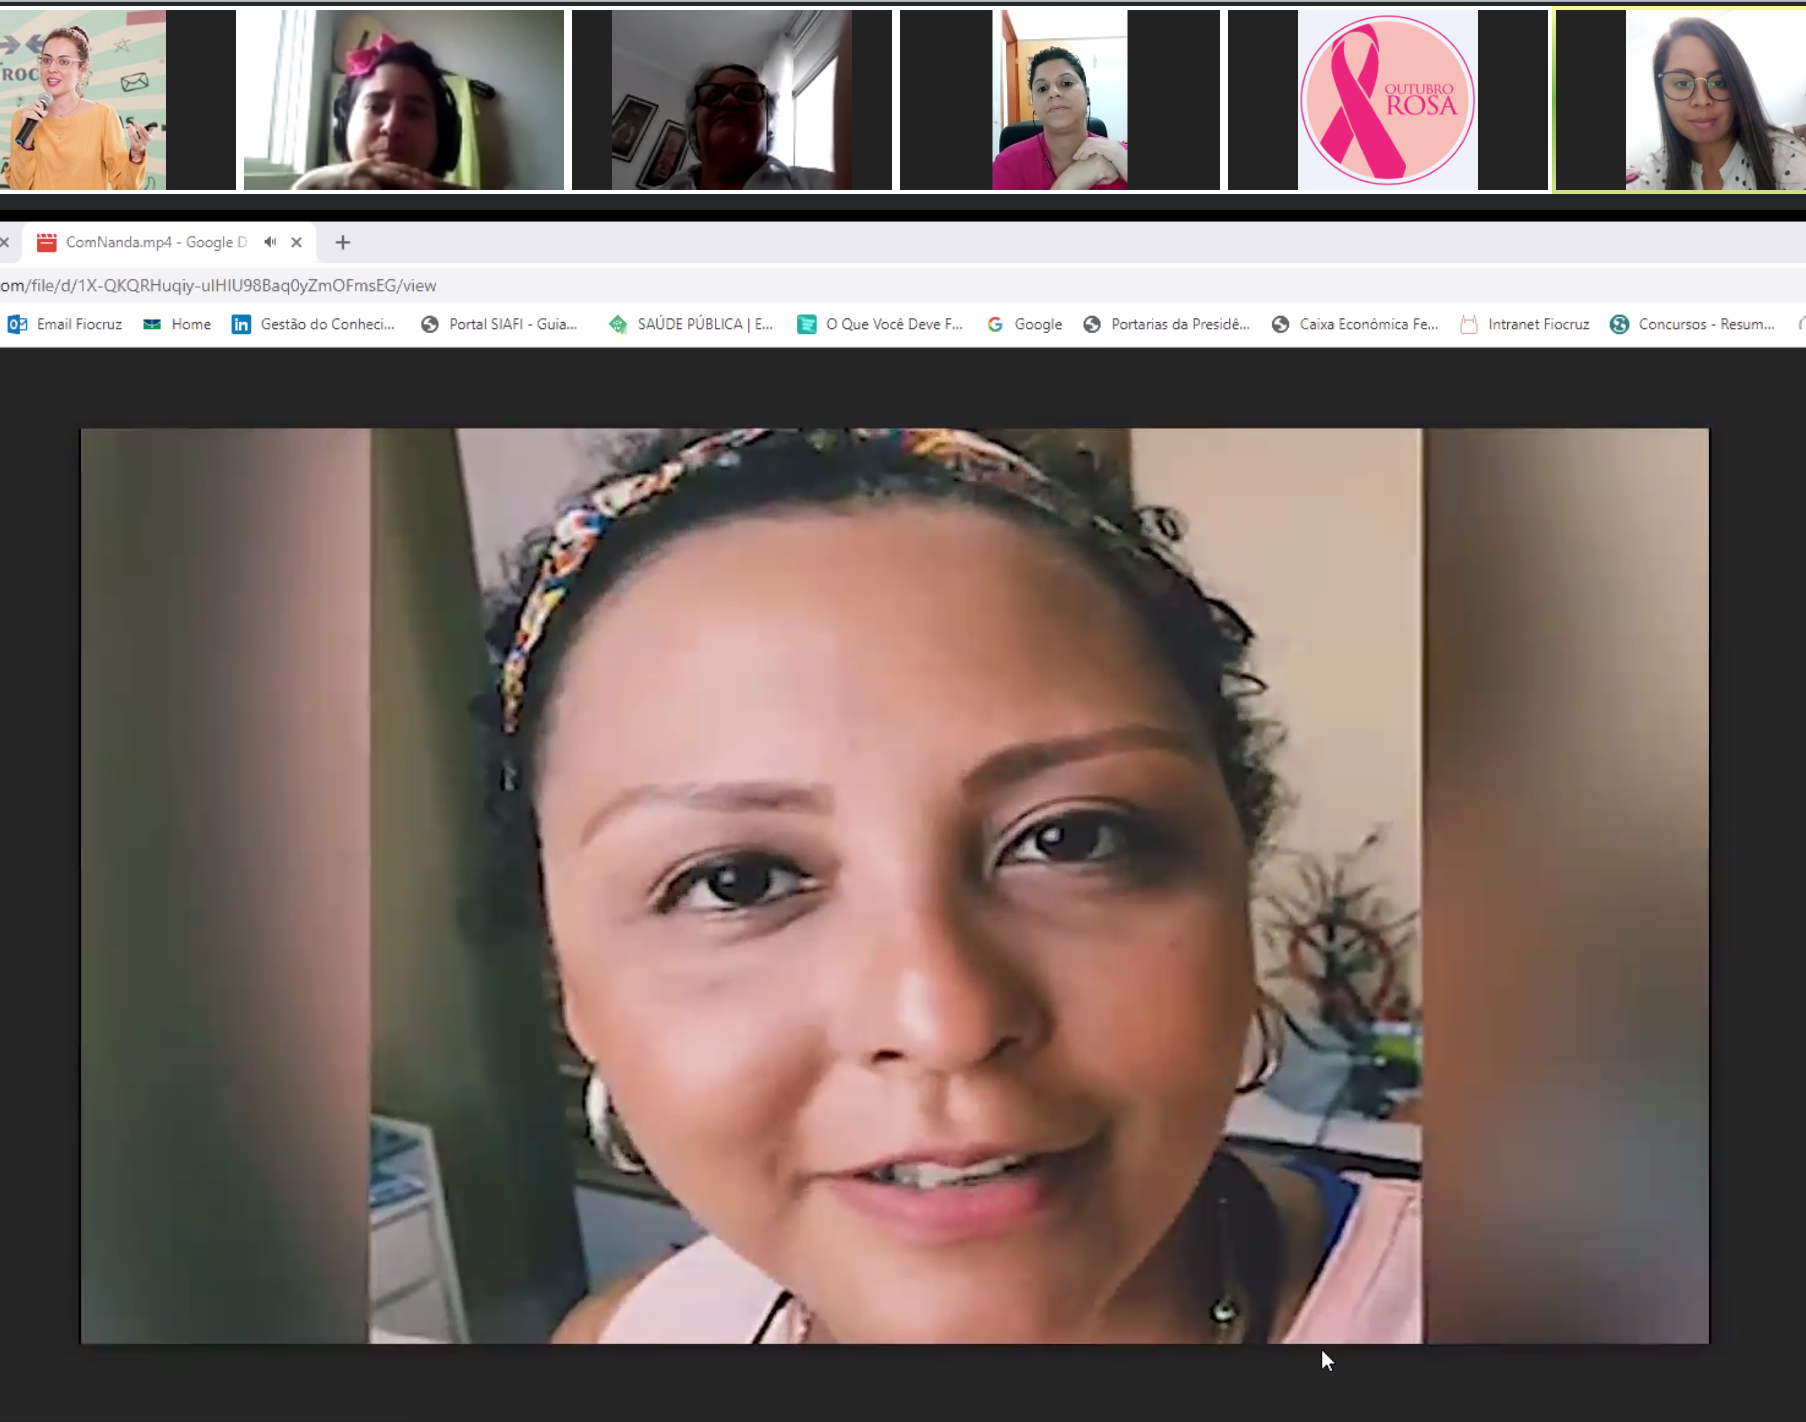The height and width of the screenshot is (1422, 1806).
Task: Open the O Que Você Deve F... bookmark
Action: [x=880, y=324]
